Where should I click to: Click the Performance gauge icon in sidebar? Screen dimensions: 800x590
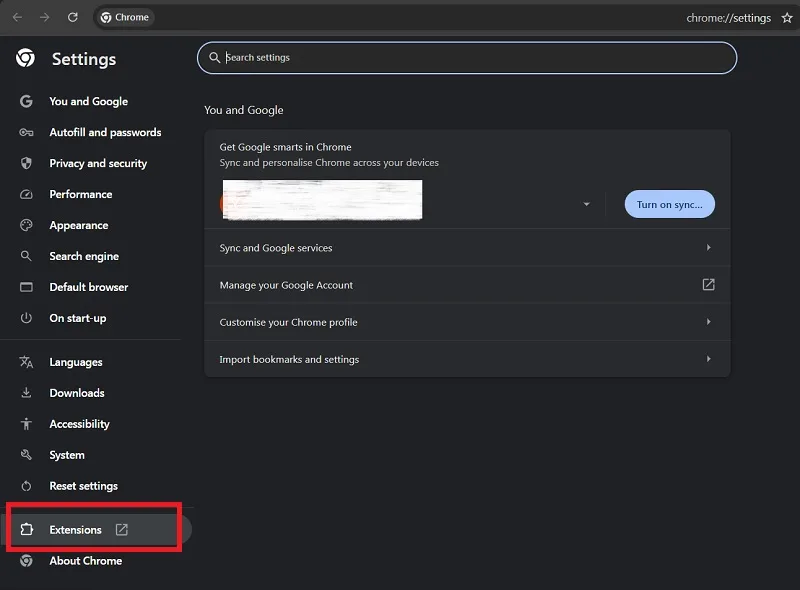click(26, 194)
